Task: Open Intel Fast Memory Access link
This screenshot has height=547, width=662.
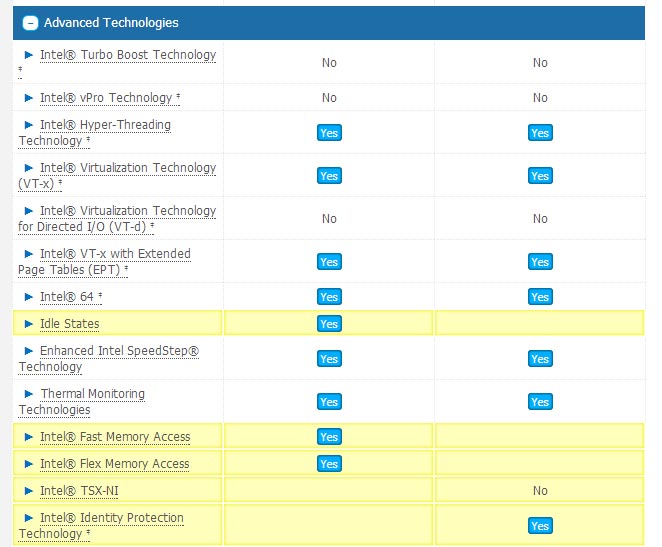Action: (115, 437)
